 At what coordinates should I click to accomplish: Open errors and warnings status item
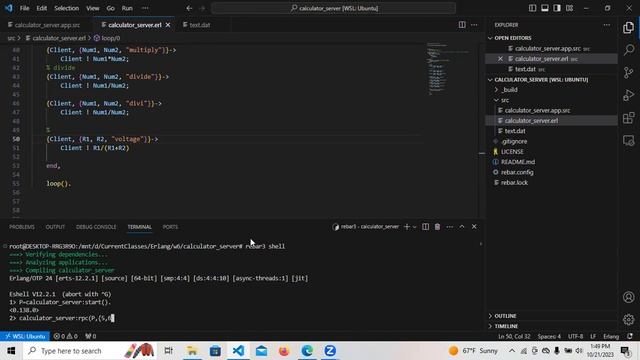[65, 336]
